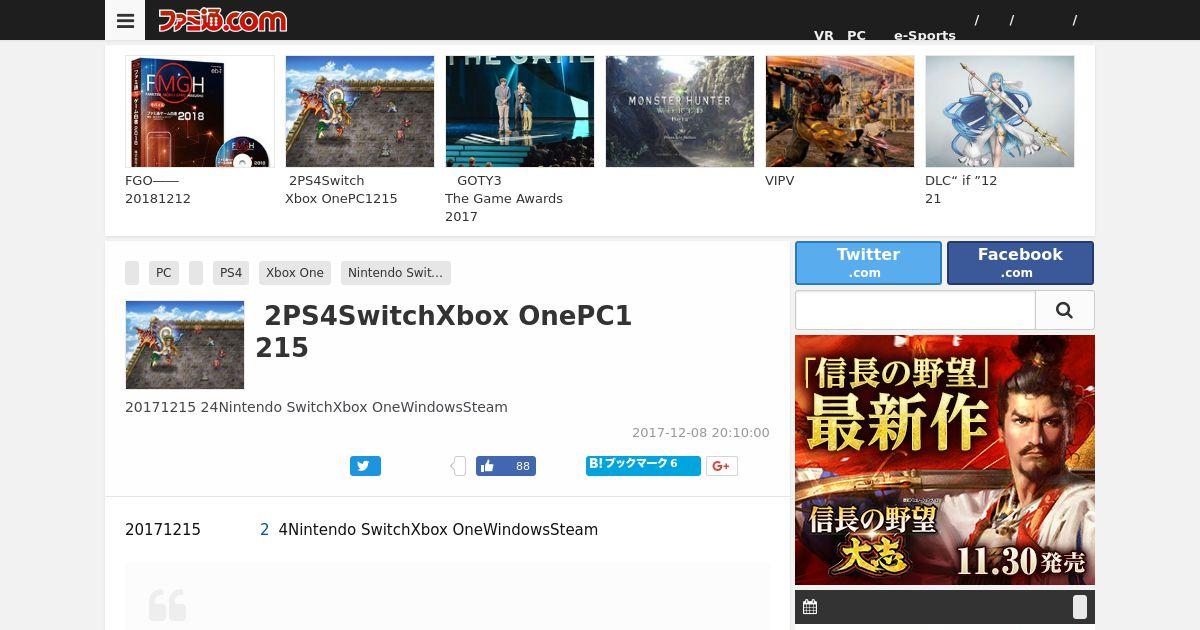Click the Nobunaga's Ambition advertisement banner
The width and height of the screenshot is (1200, 630).
(x=945, y=460)
